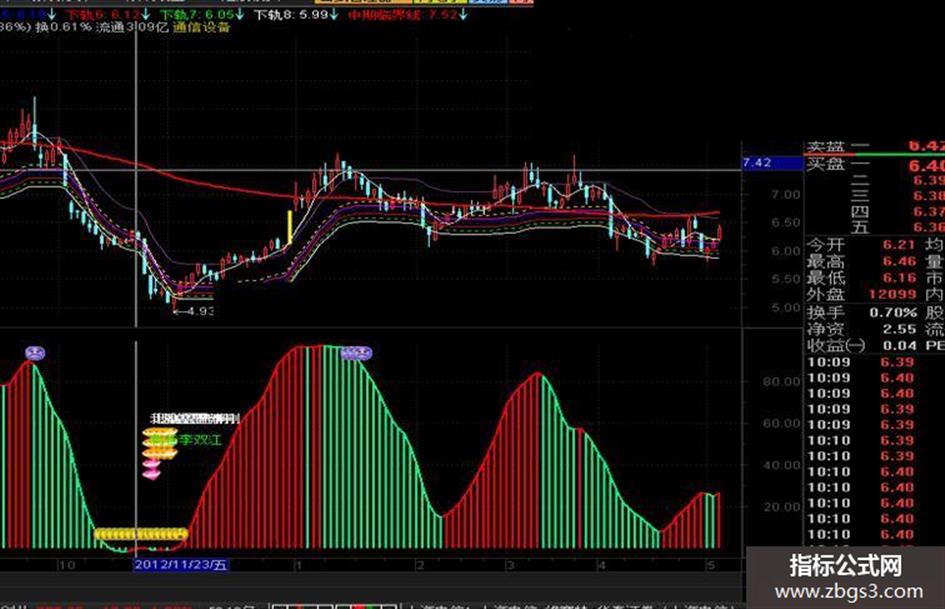Click the 4.93 low price annotation

point(194,311)
